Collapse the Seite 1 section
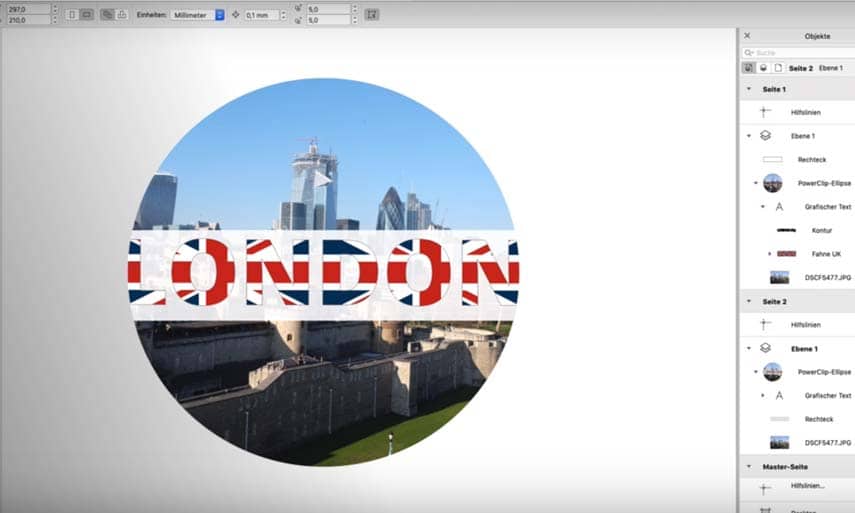The height and width of the screenshot is (513, 855). (749, 89)
